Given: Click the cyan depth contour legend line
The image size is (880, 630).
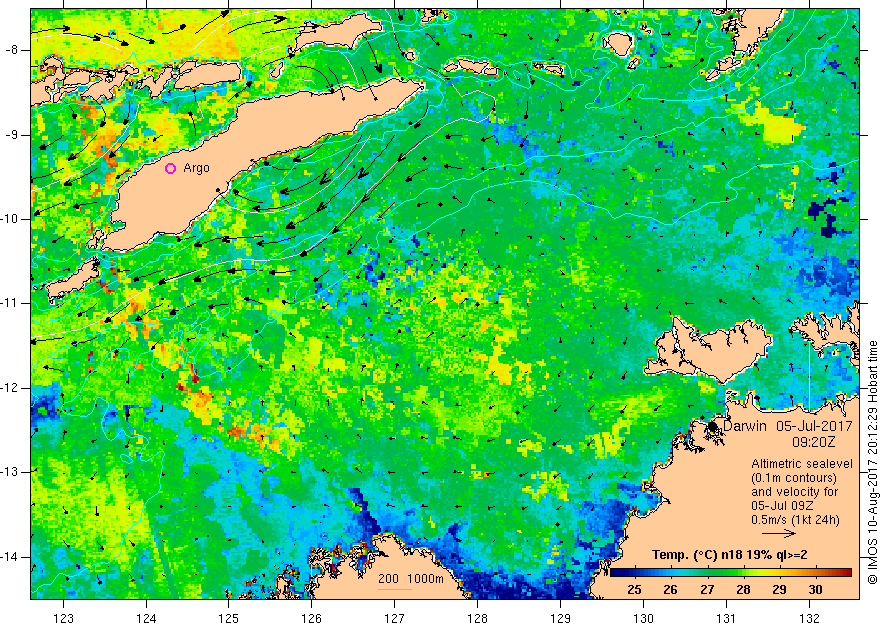Looking at the screenshot, I should (x=395, y=588).
